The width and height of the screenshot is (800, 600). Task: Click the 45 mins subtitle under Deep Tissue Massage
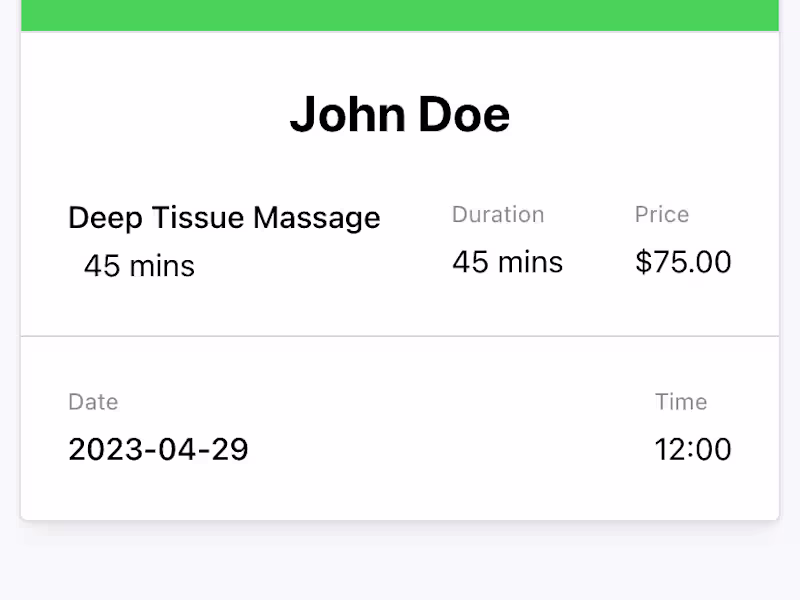coord(139,266)
